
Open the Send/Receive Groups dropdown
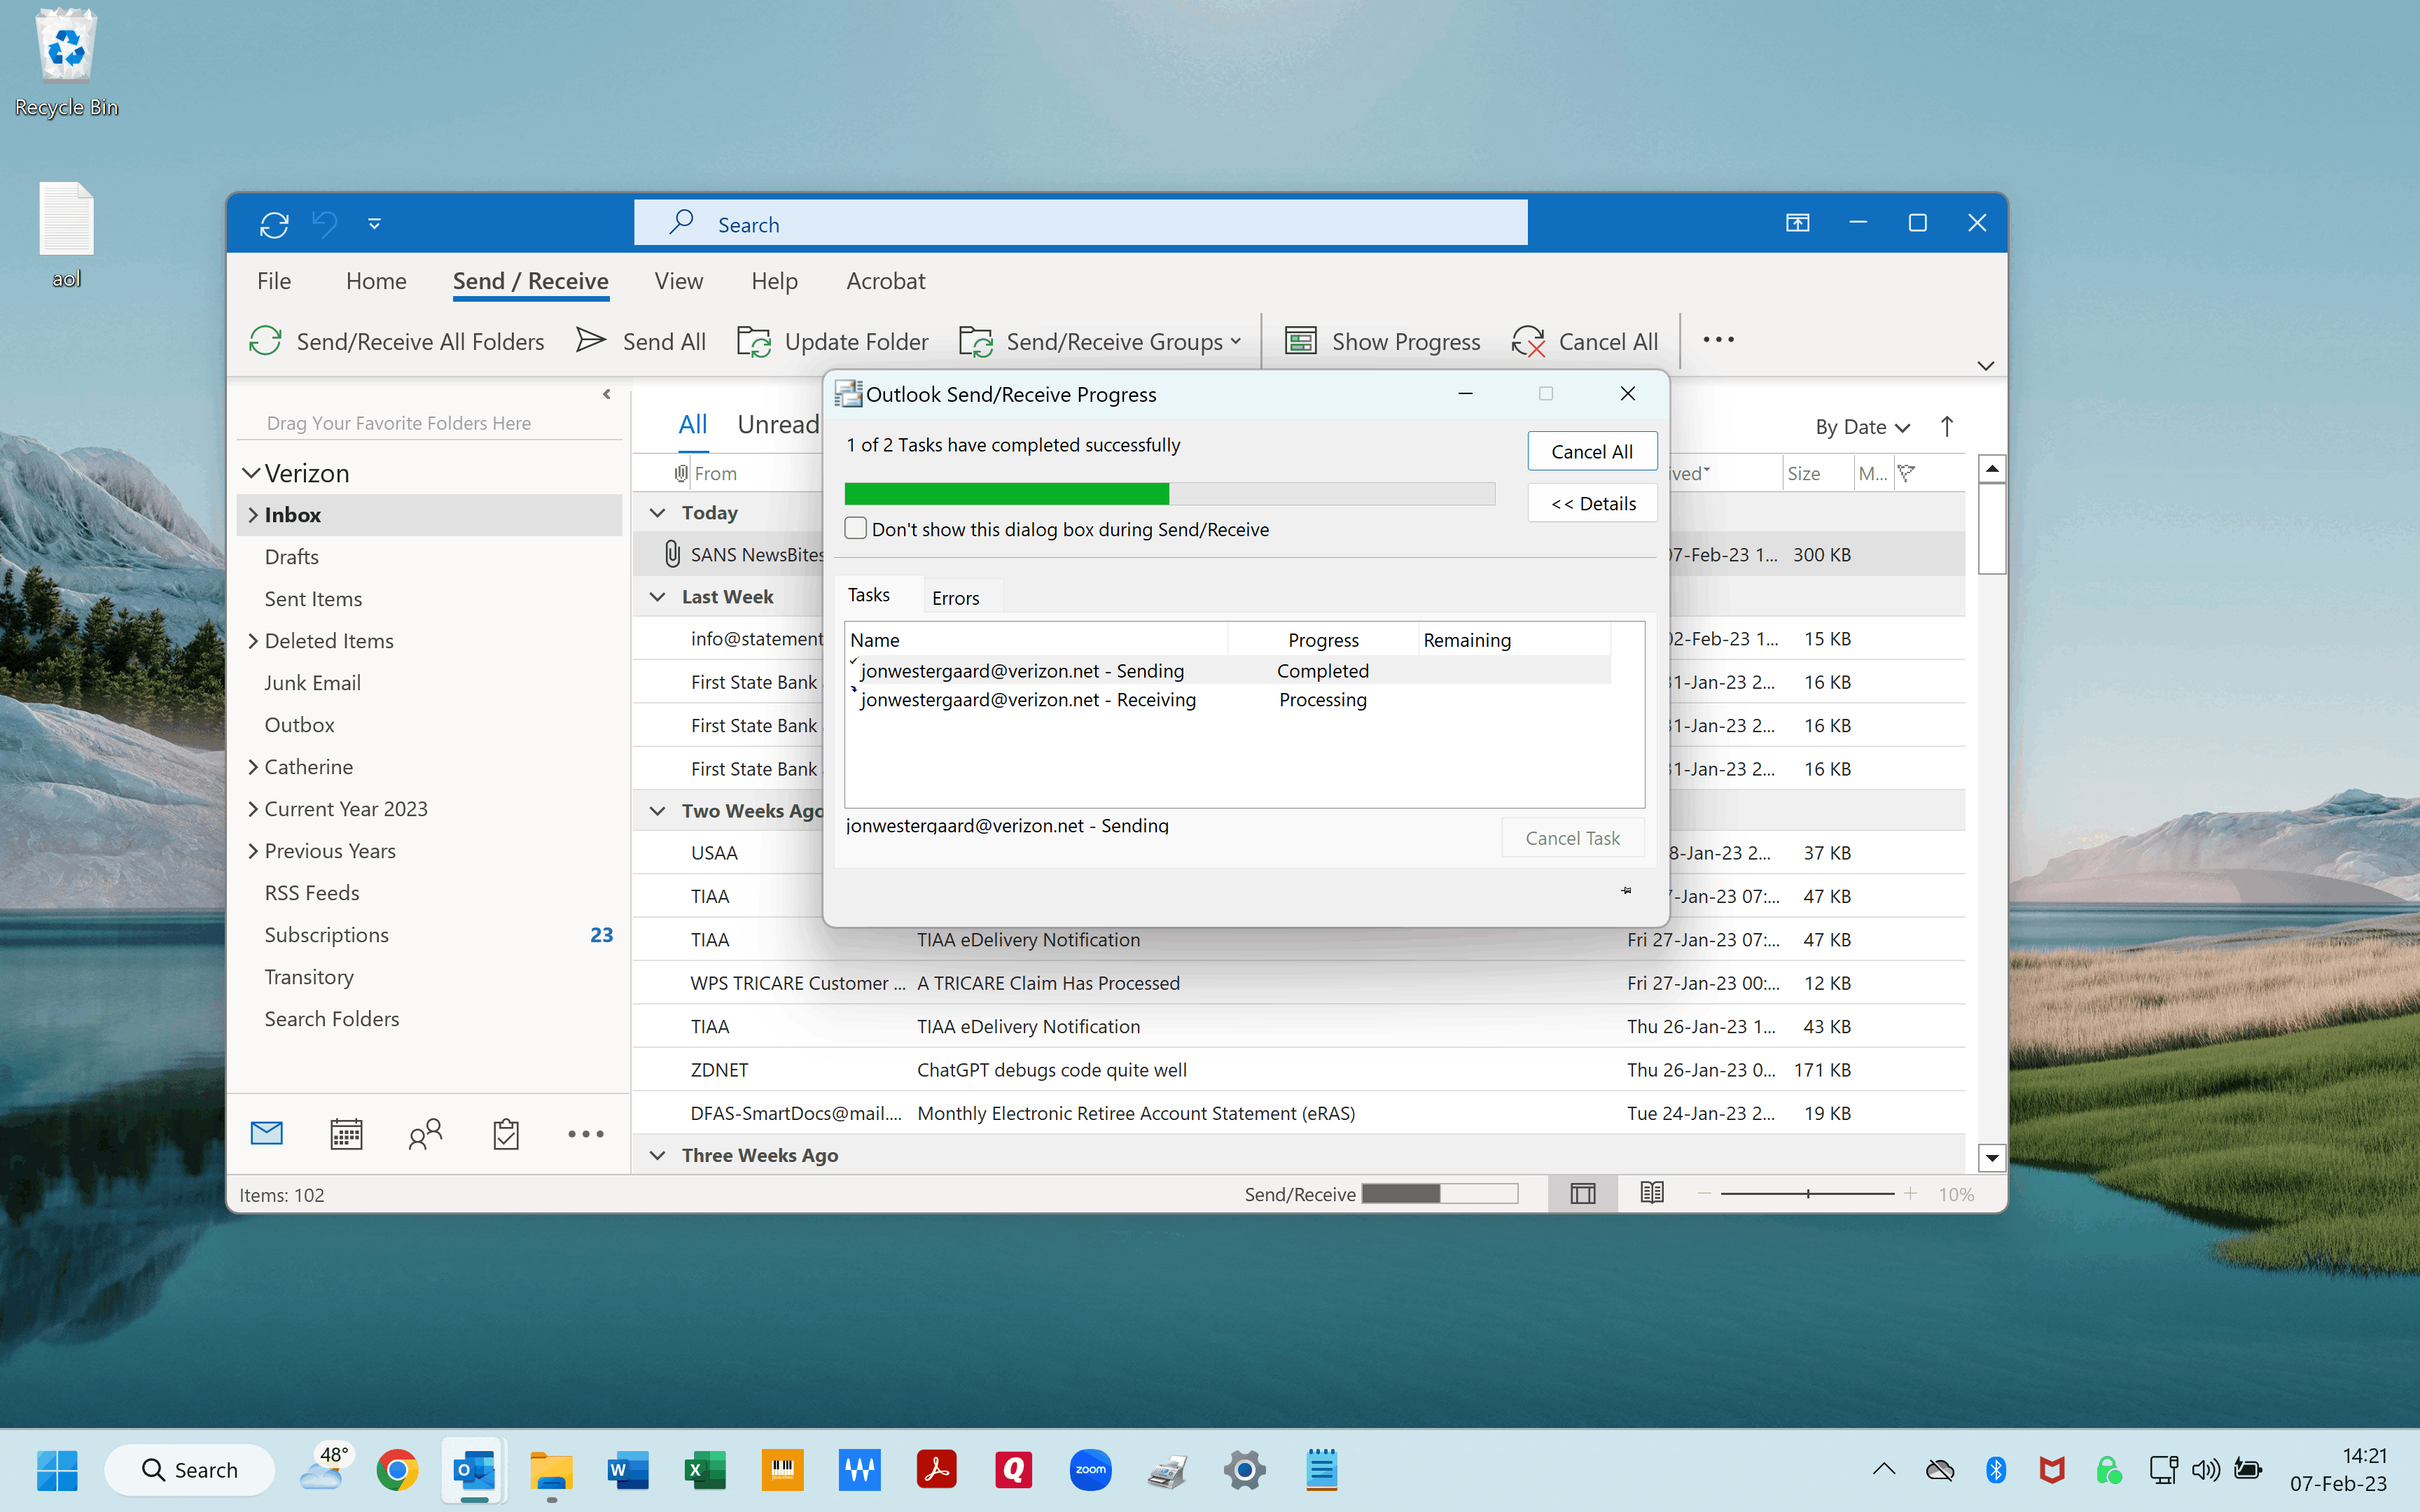tap(1100, 341)
